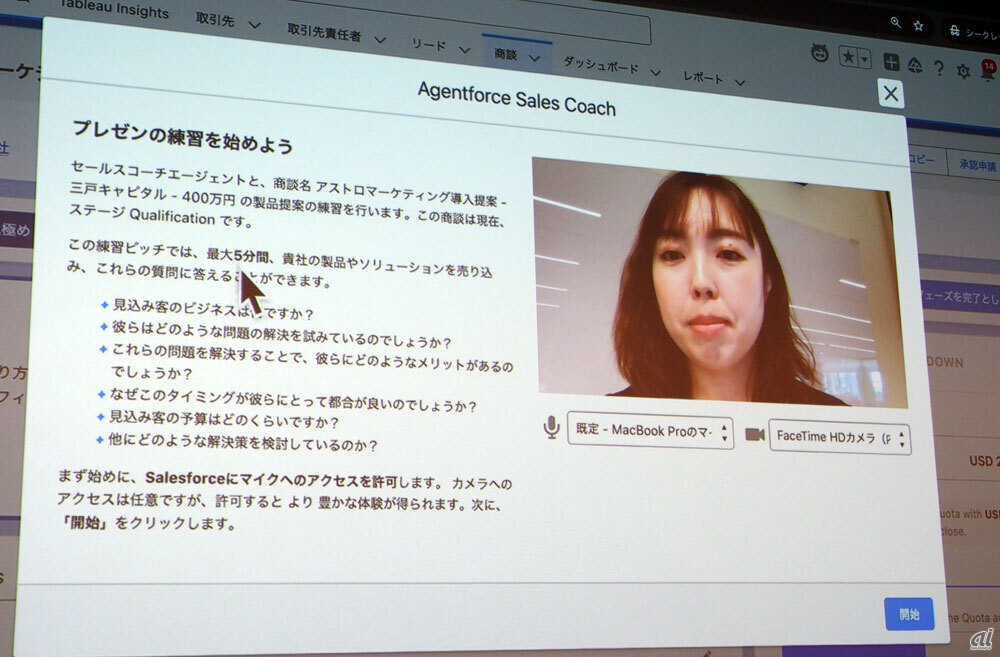Image resolution: width=1000 pixels, height=657 pixels.
Task: Expand the 商談 tab chevron
Action: (x=534, y=58)
